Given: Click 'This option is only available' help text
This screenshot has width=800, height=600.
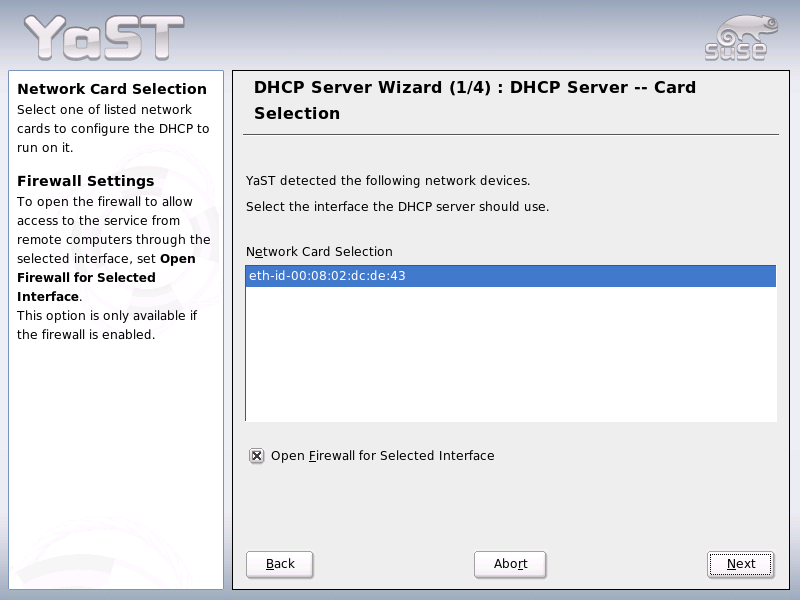Looking at the screenshot, I should coord(107,325).
